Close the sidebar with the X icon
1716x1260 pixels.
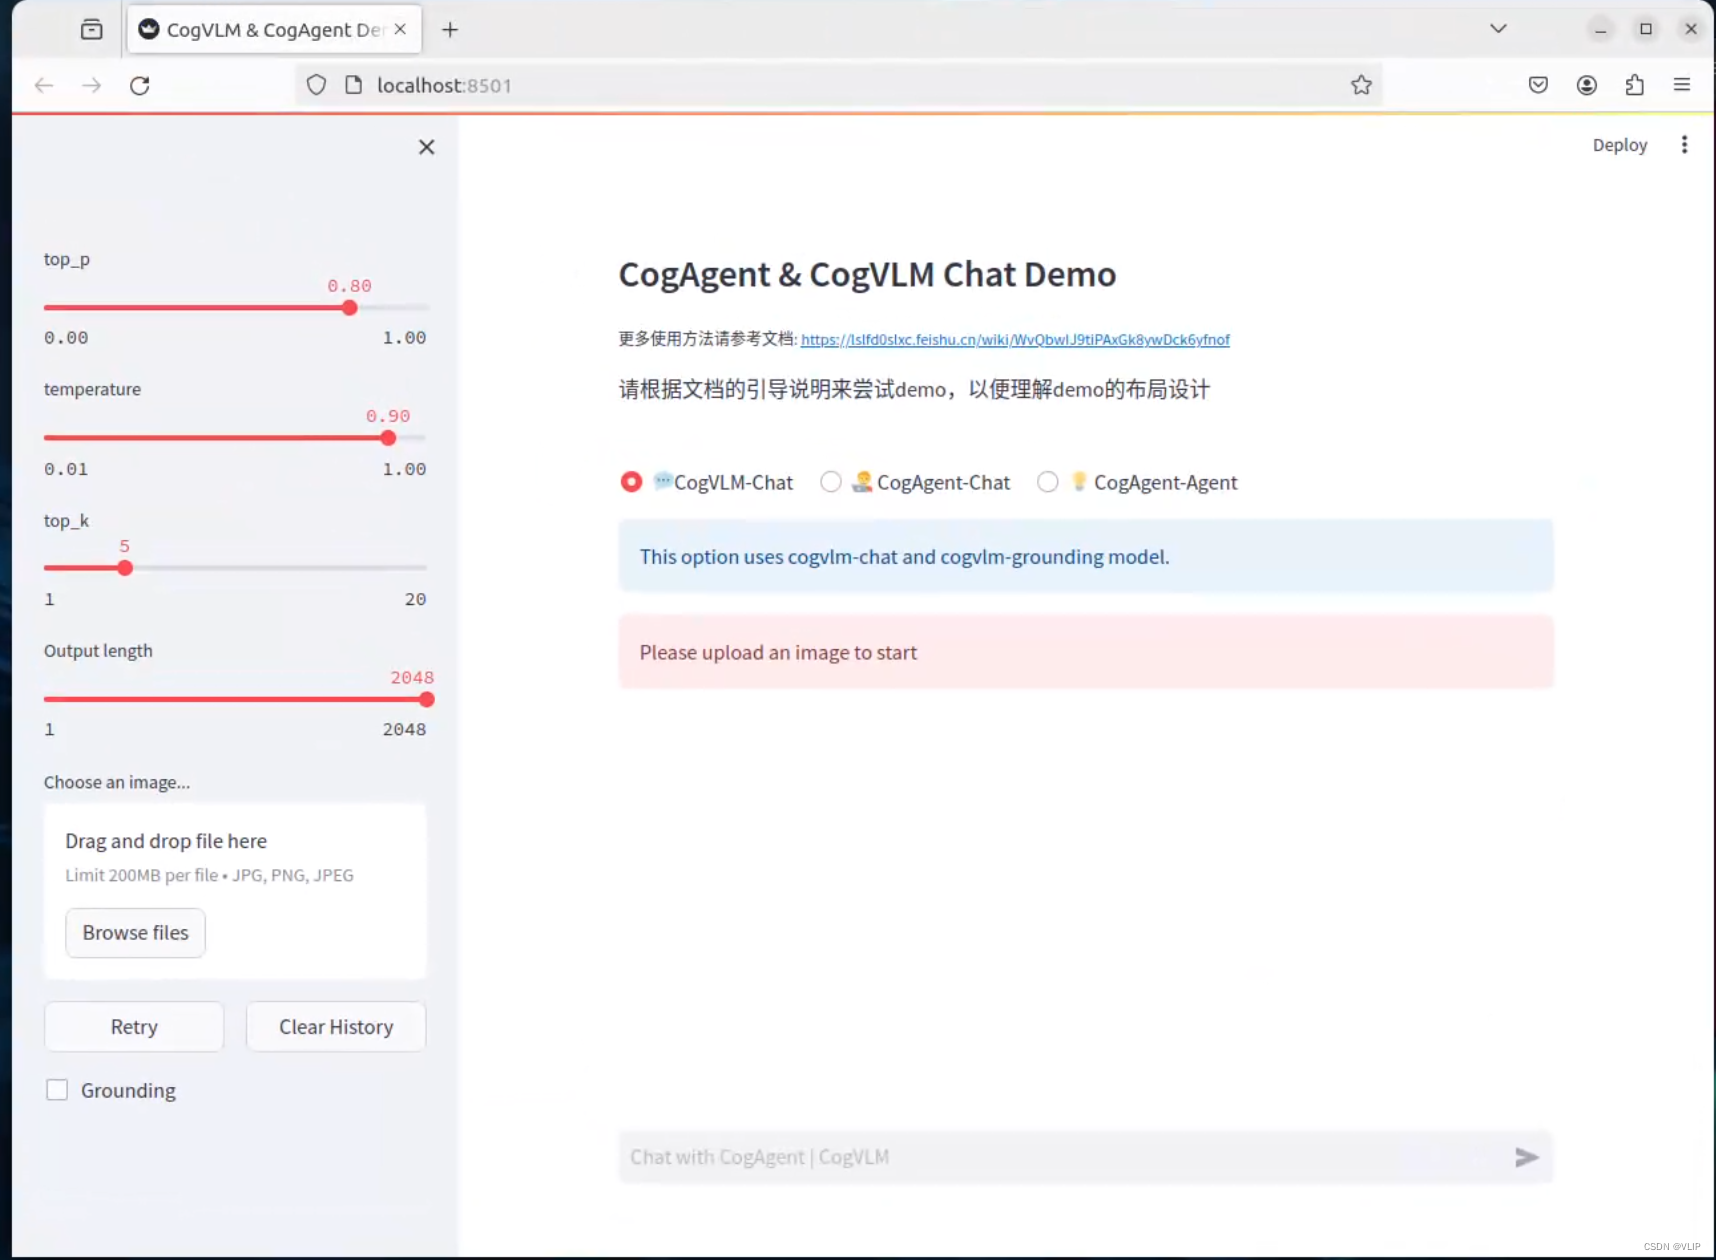[x=426, y=147]
